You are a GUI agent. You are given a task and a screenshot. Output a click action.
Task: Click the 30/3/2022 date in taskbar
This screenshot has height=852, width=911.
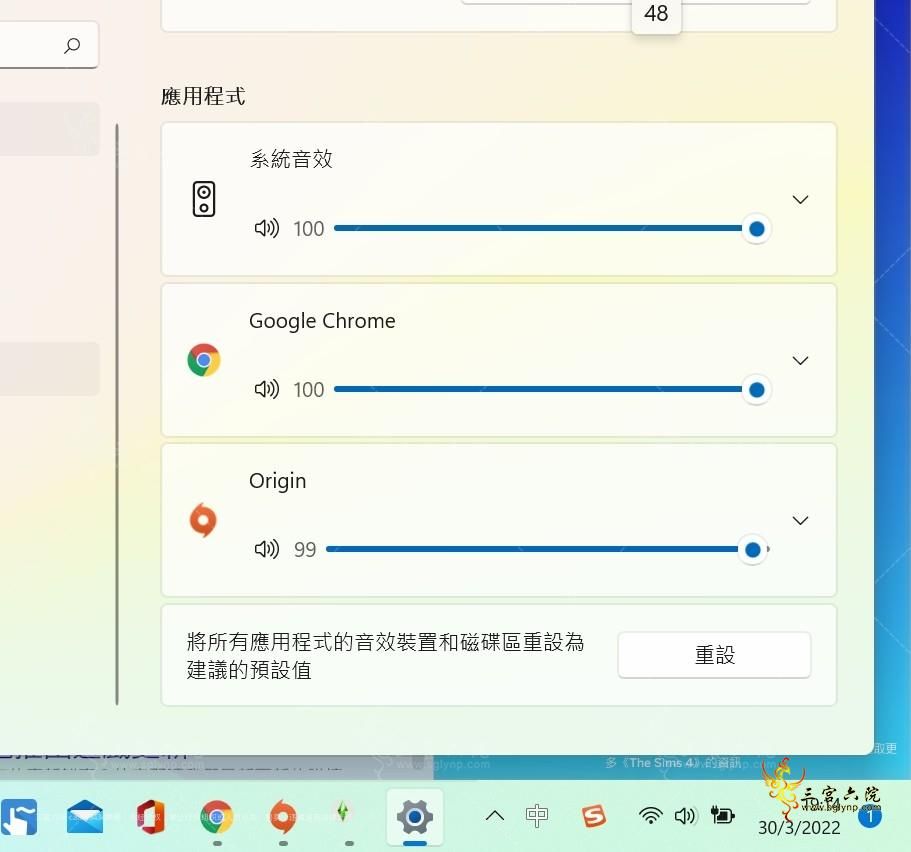[x=799, y=828]
